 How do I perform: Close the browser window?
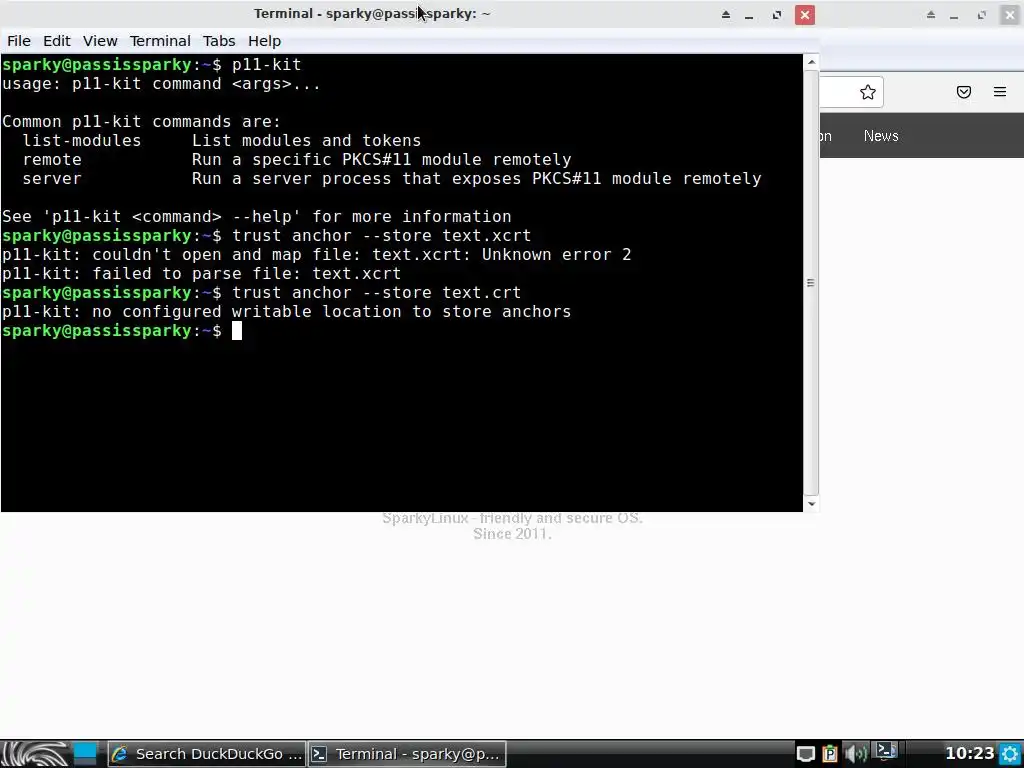point(1010,14)
